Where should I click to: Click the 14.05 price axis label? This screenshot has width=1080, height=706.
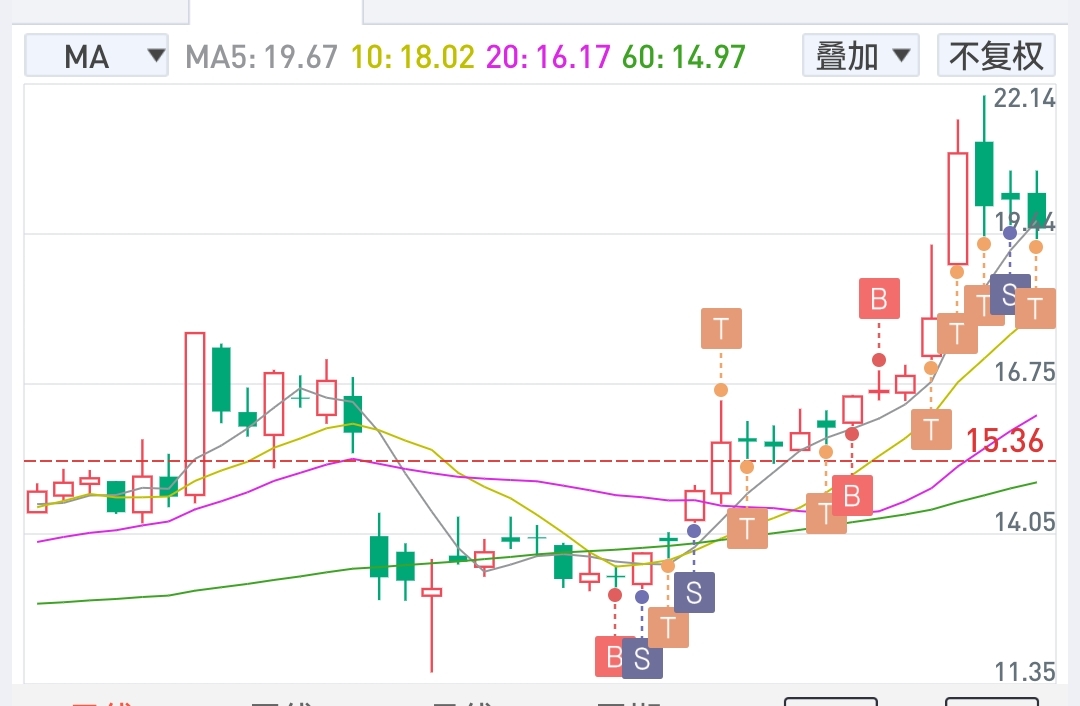coord(1024,523)
